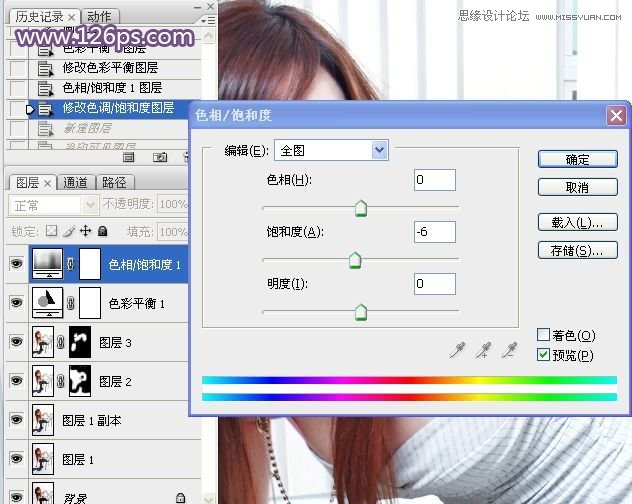Click 图层 1 副本 layer thumbnail
Image resolution: width=632 pixels, height=504 pixels.
click(43, 420)
